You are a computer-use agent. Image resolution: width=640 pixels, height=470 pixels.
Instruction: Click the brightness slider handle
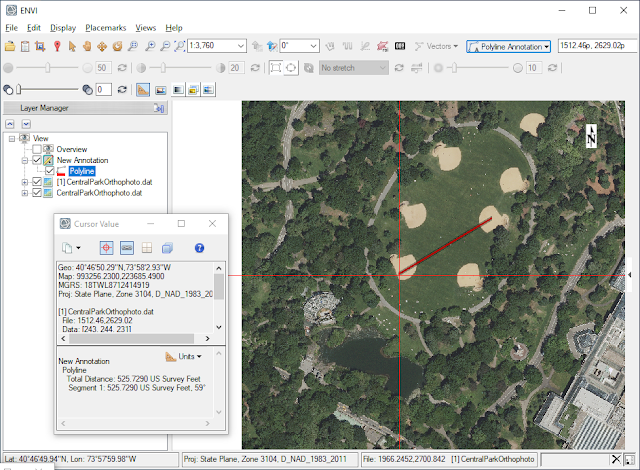tap(48, 68)
